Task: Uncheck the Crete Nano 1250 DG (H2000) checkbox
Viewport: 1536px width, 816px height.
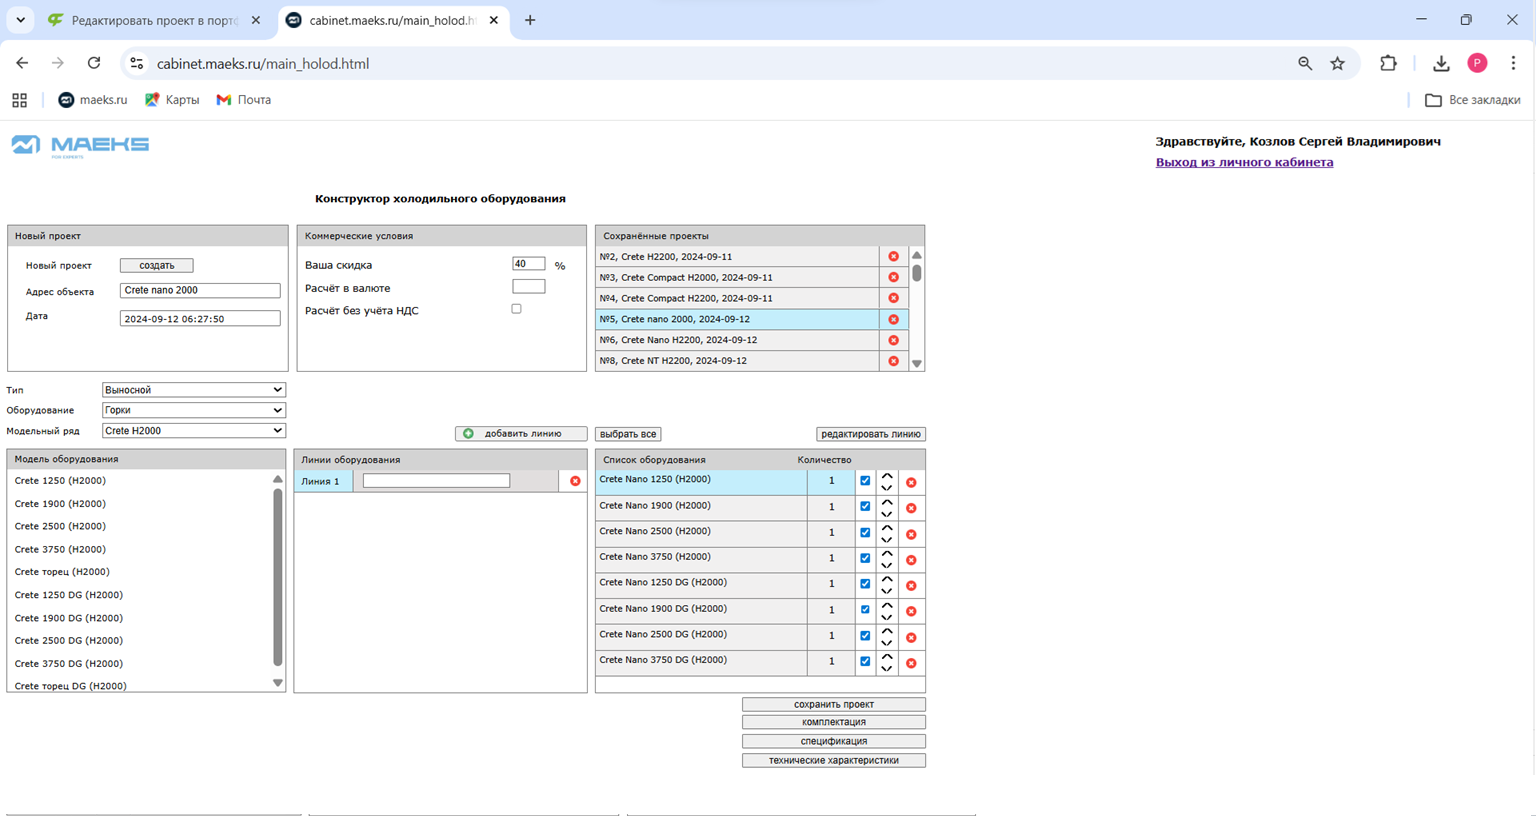Action: pos(865,584)
